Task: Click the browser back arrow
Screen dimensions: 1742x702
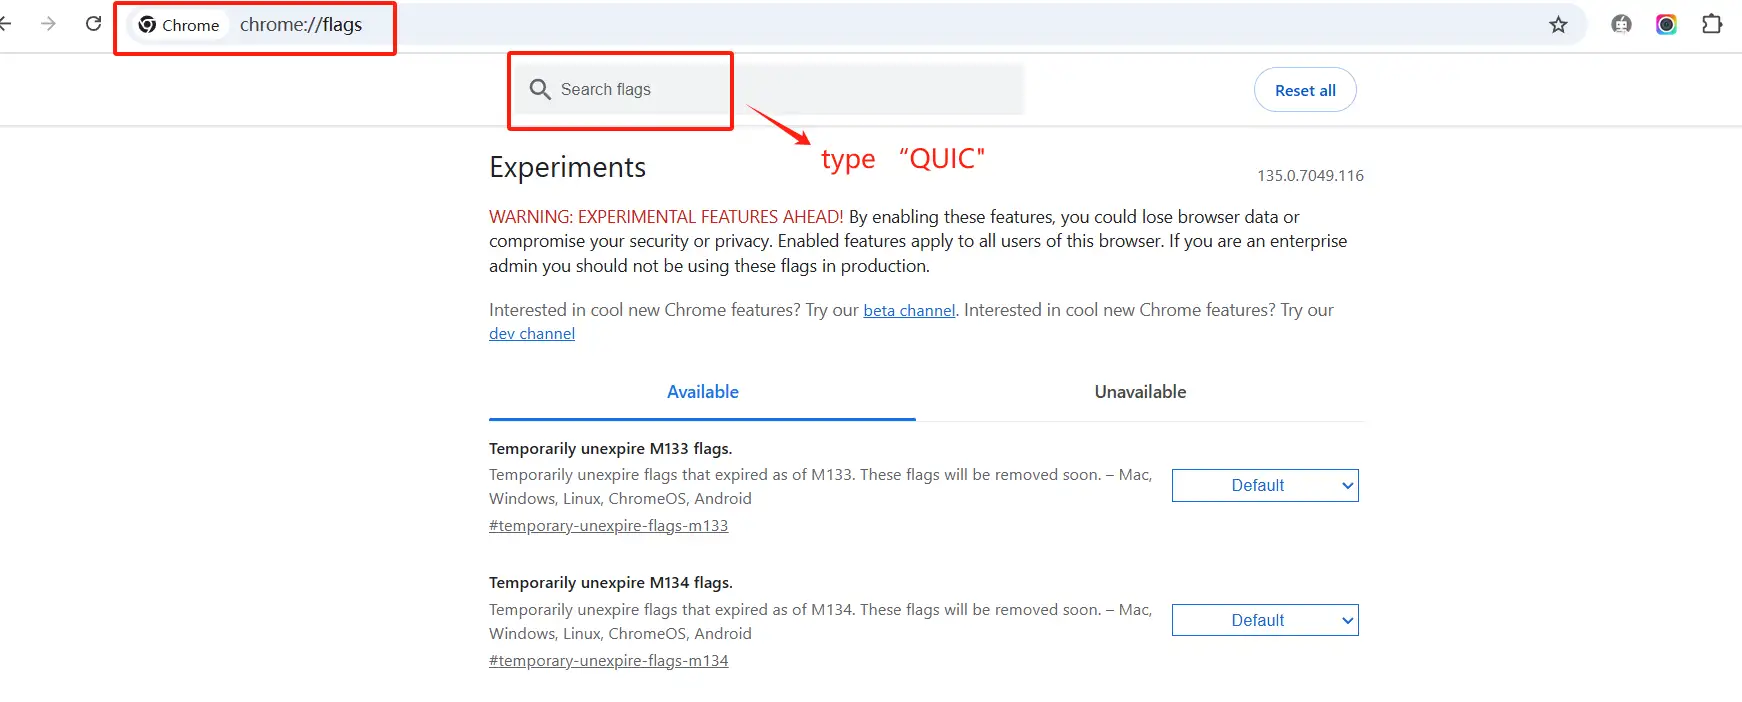Action: pyautogui.click(x=5, y=24)
